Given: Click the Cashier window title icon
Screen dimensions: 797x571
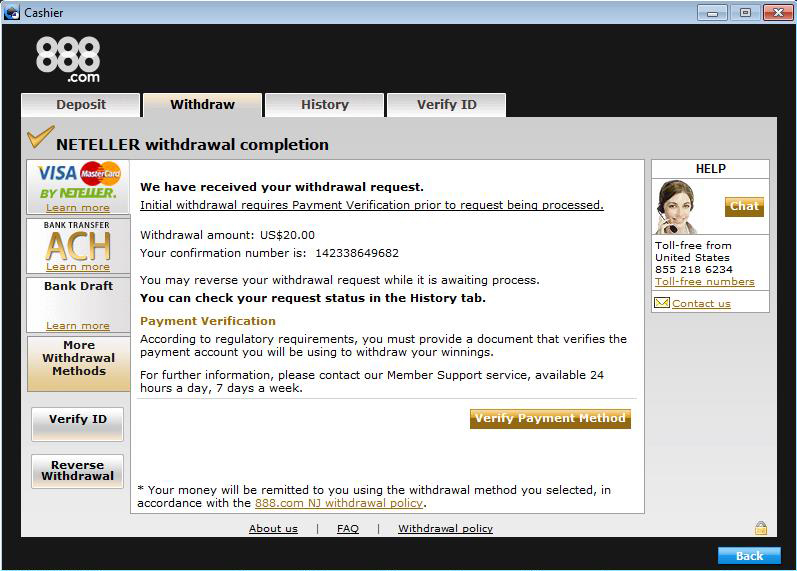Looking at the screenshot, I should pos(12,12).
